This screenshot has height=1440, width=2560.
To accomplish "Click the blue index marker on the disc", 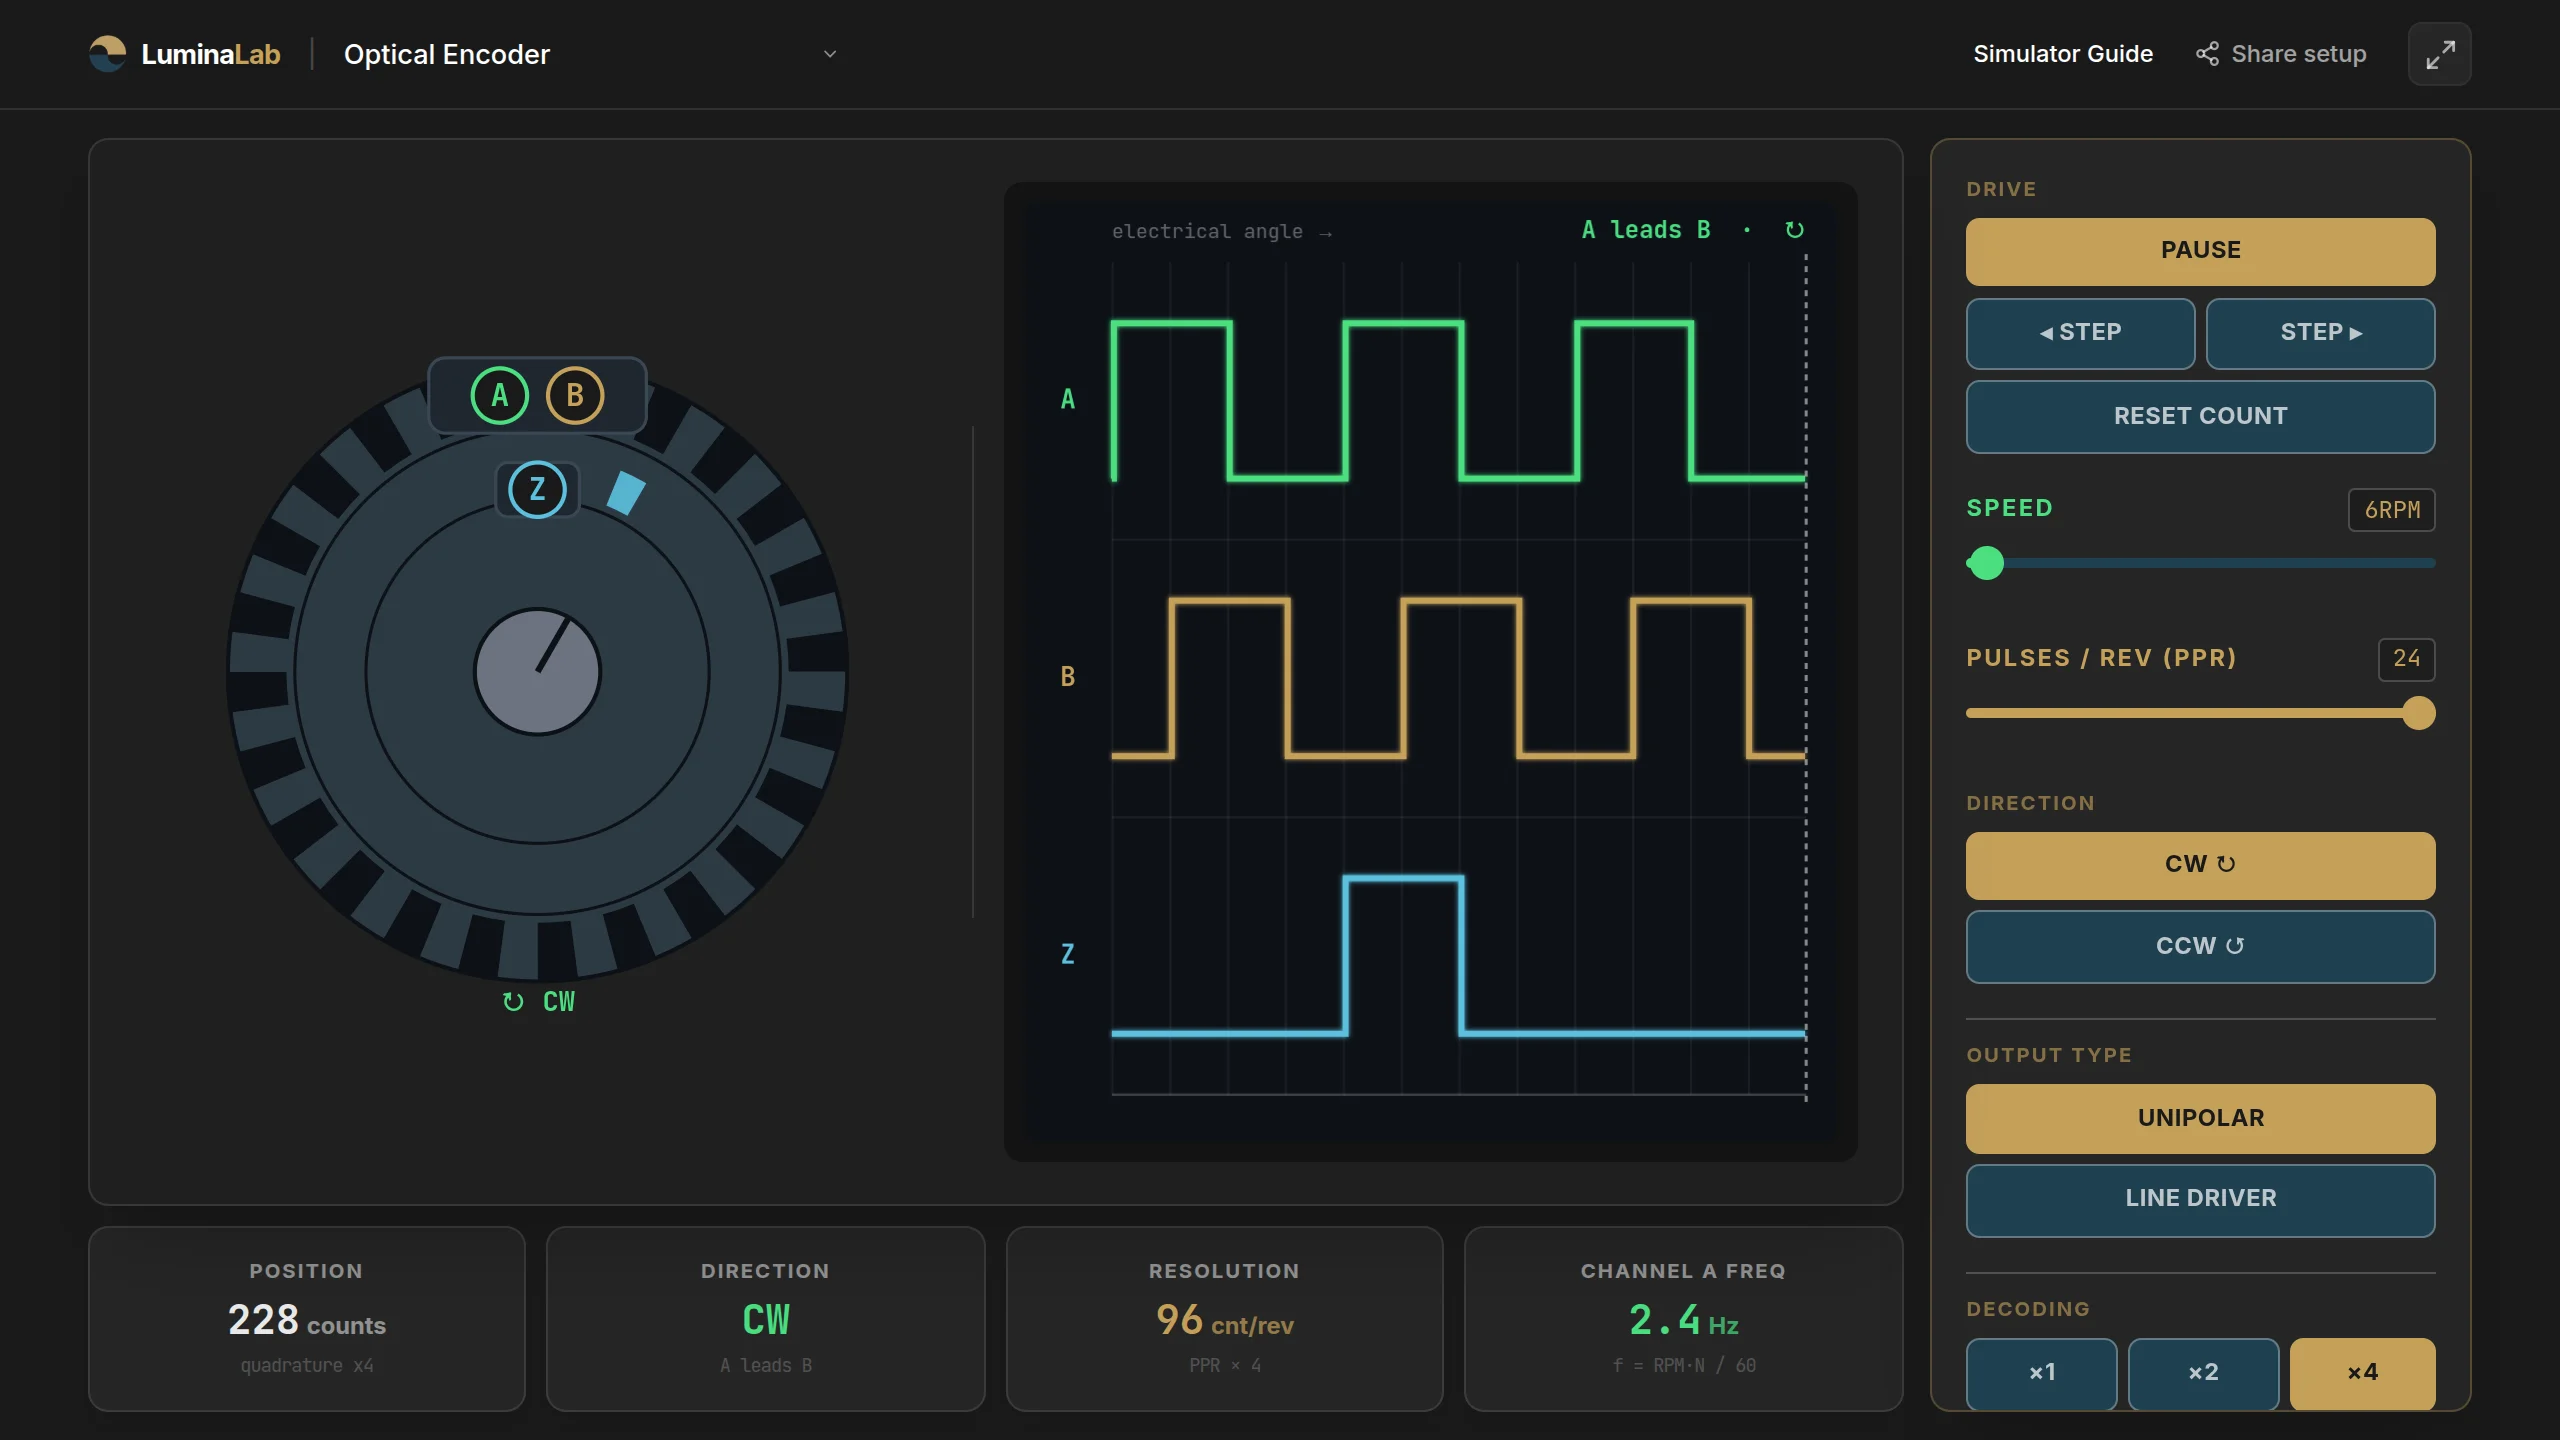I will [626, 493].
